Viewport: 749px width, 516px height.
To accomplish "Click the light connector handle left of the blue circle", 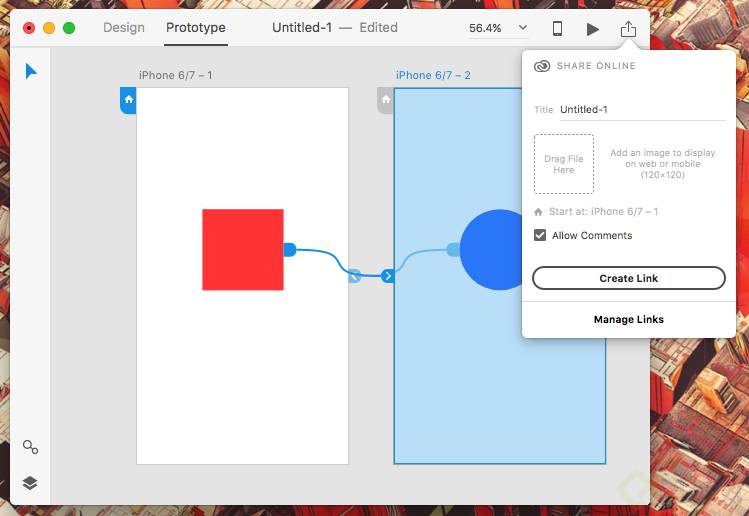I will coord(453,249).
